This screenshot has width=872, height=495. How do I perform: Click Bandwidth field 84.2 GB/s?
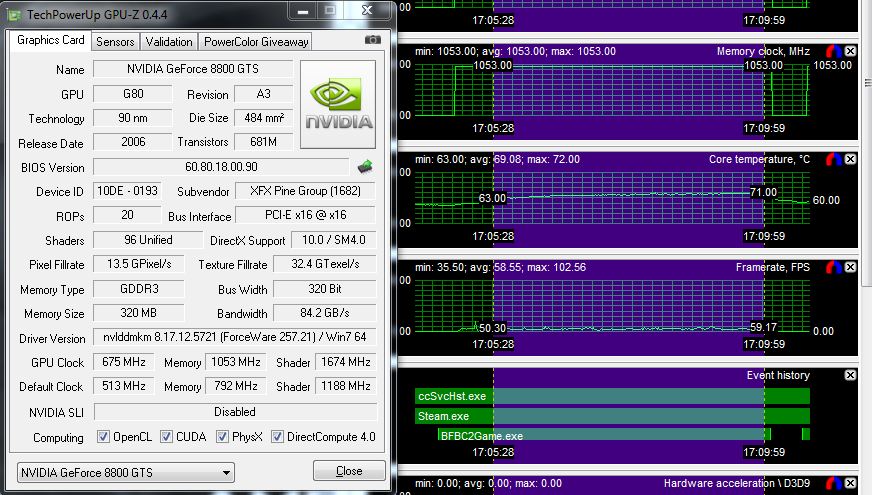point(325,313)
